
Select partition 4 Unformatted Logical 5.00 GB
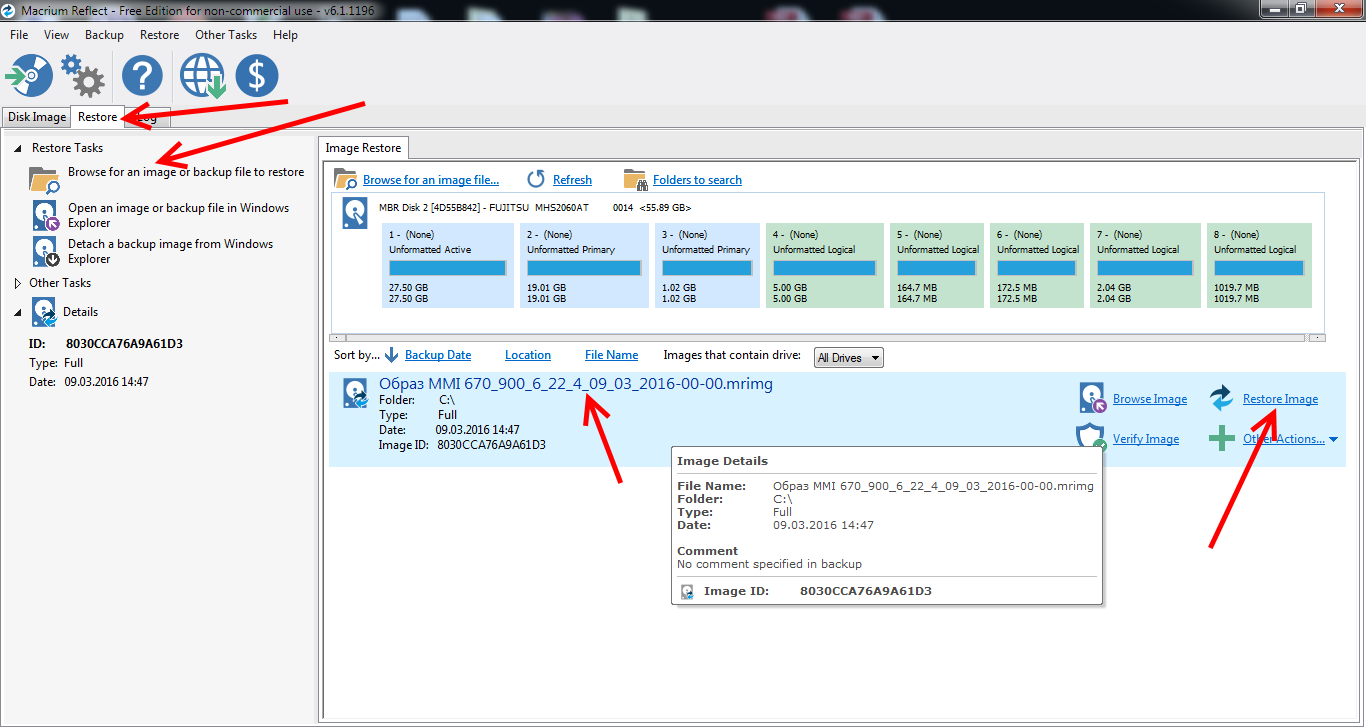[825, 266]
